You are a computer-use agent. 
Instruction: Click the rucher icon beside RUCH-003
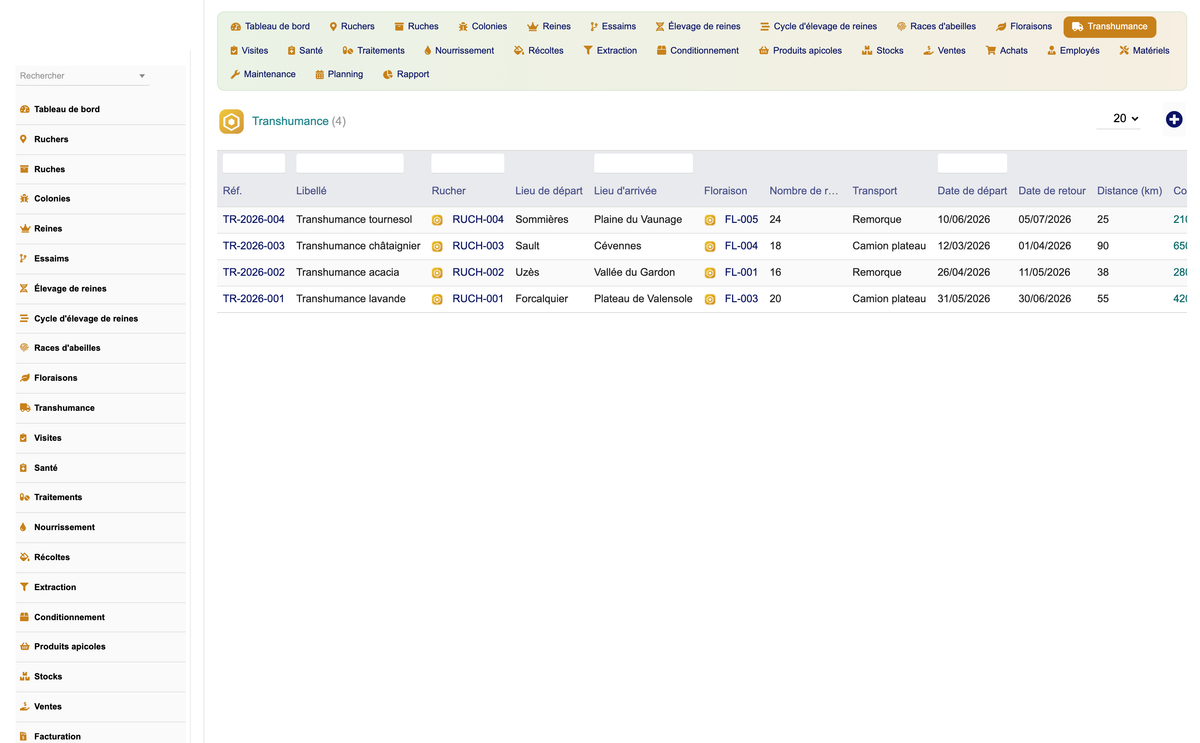click(437, 246)
